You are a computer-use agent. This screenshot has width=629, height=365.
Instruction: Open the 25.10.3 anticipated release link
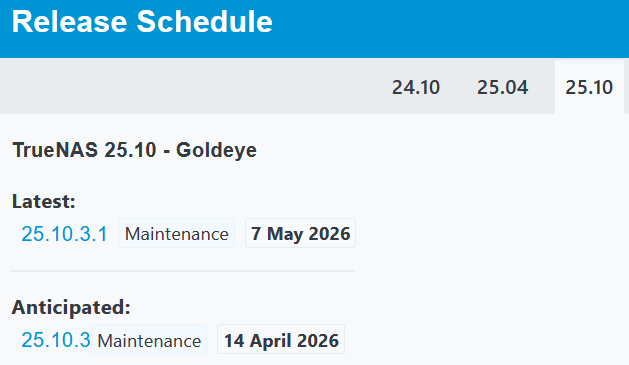tap(56, 340)
